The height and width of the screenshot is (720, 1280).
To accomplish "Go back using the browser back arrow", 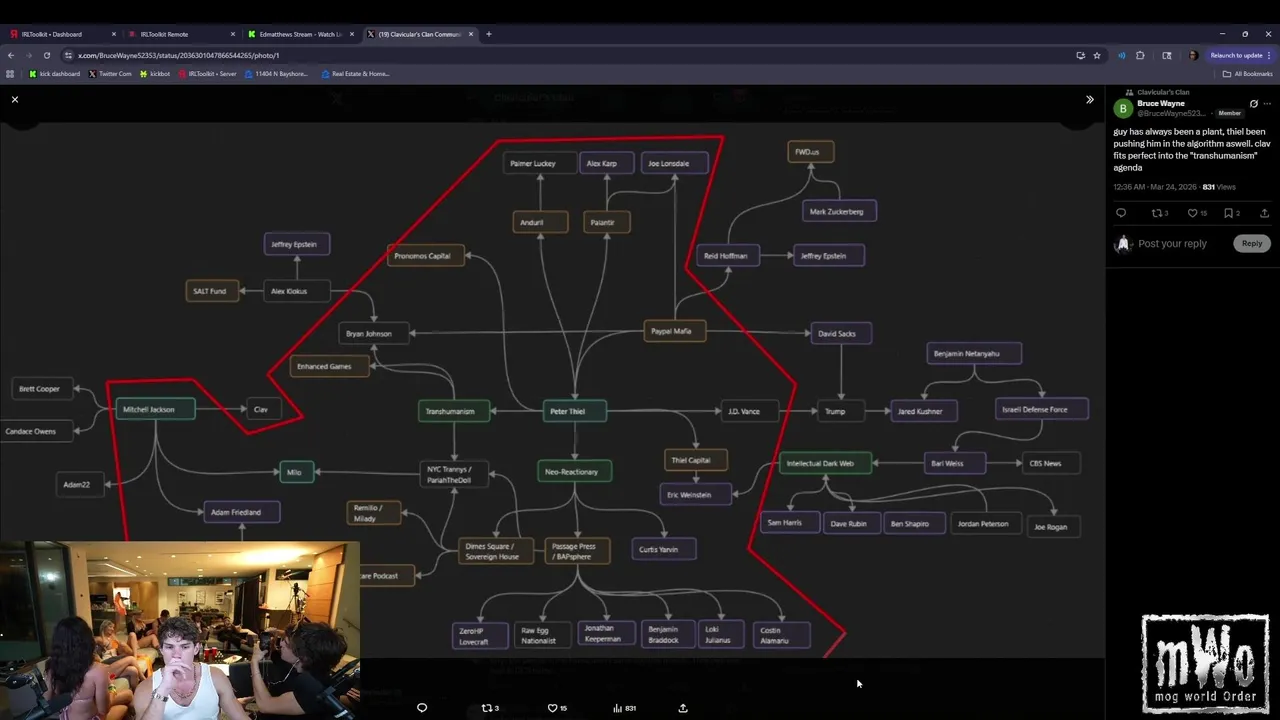I will tap(11, 55).
